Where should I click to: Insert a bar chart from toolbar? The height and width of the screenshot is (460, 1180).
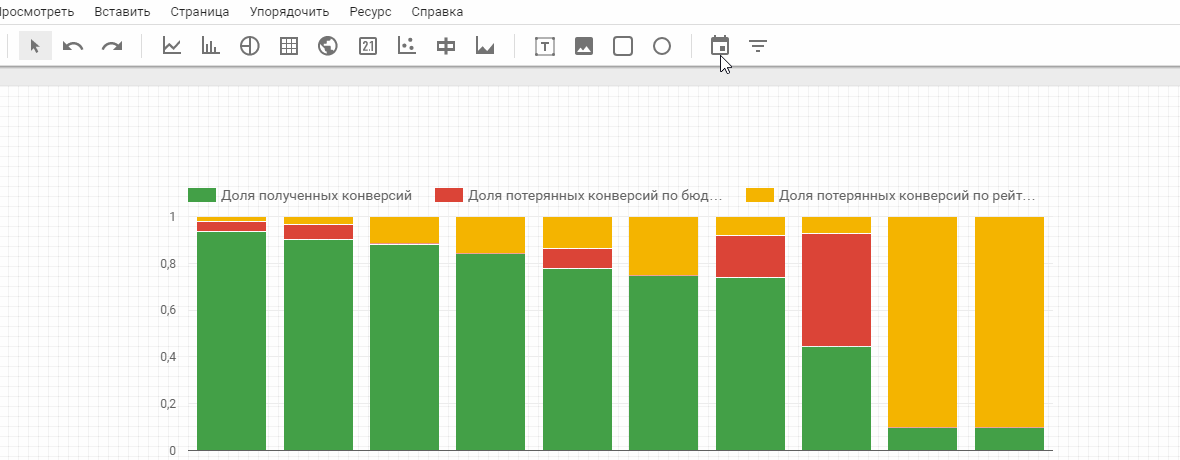click(211, 46)
